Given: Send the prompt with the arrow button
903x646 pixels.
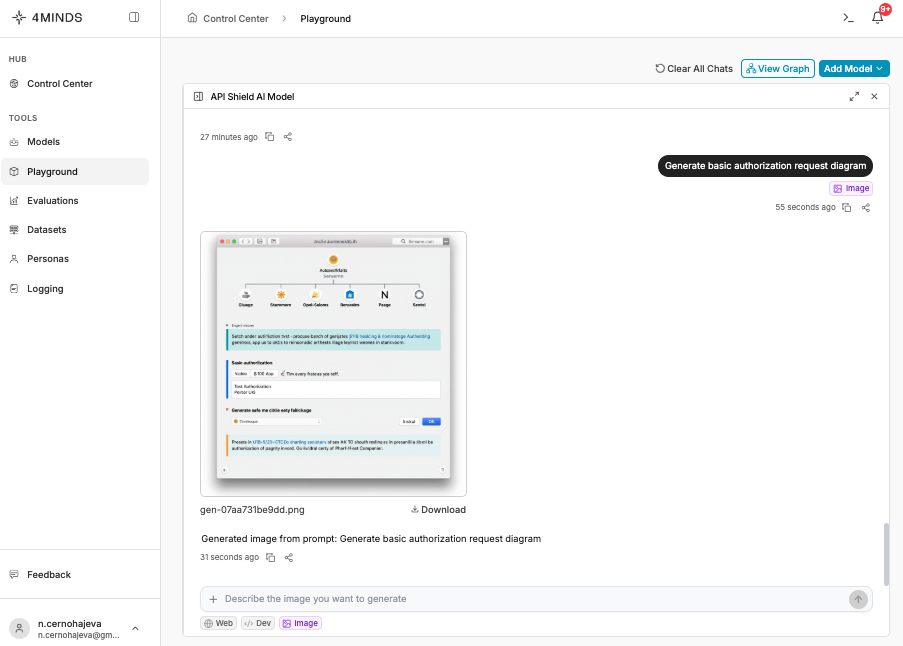Looking at the screenshot, I should [x=858, y=599].
